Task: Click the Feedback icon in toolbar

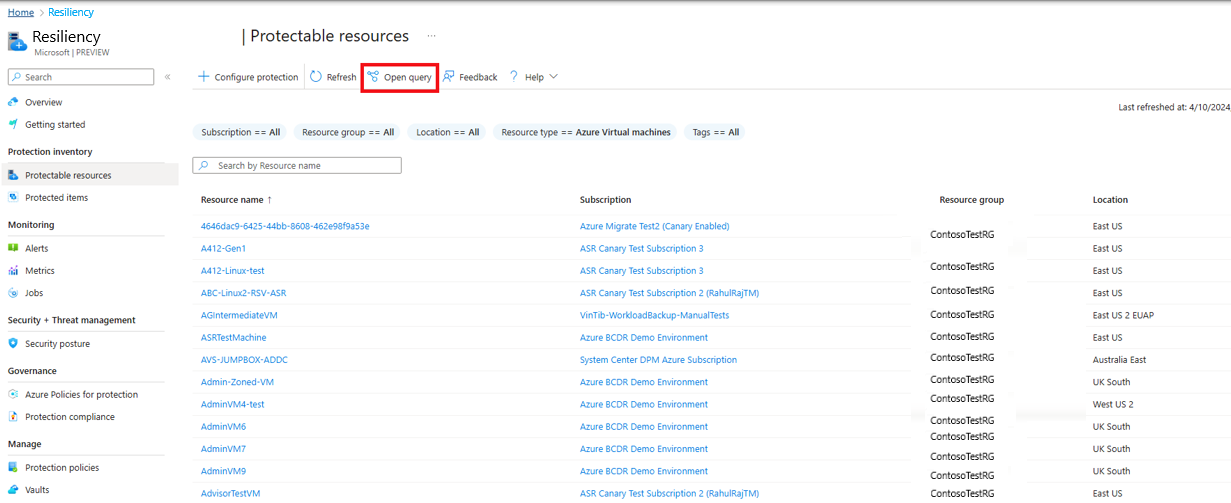Action: point(449,77)
